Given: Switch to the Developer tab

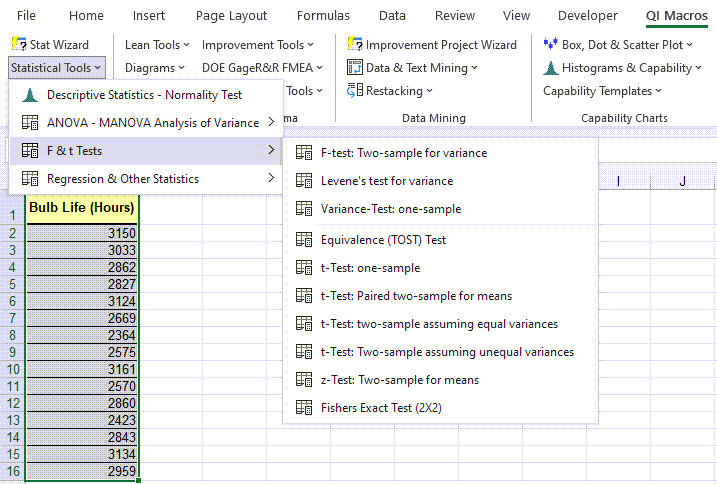Looking at the screenshot, I should (x=588, y=16).
